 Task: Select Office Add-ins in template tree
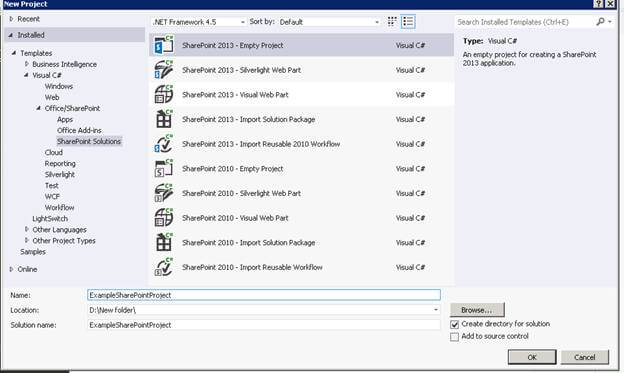(x=79, y=130)
